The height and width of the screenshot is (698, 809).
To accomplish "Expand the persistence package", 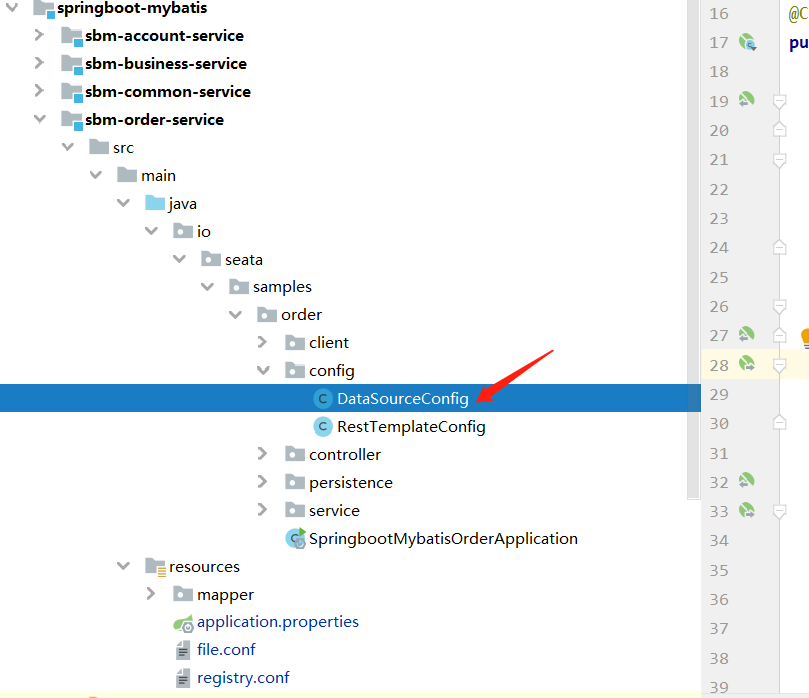I will [263, 482].
